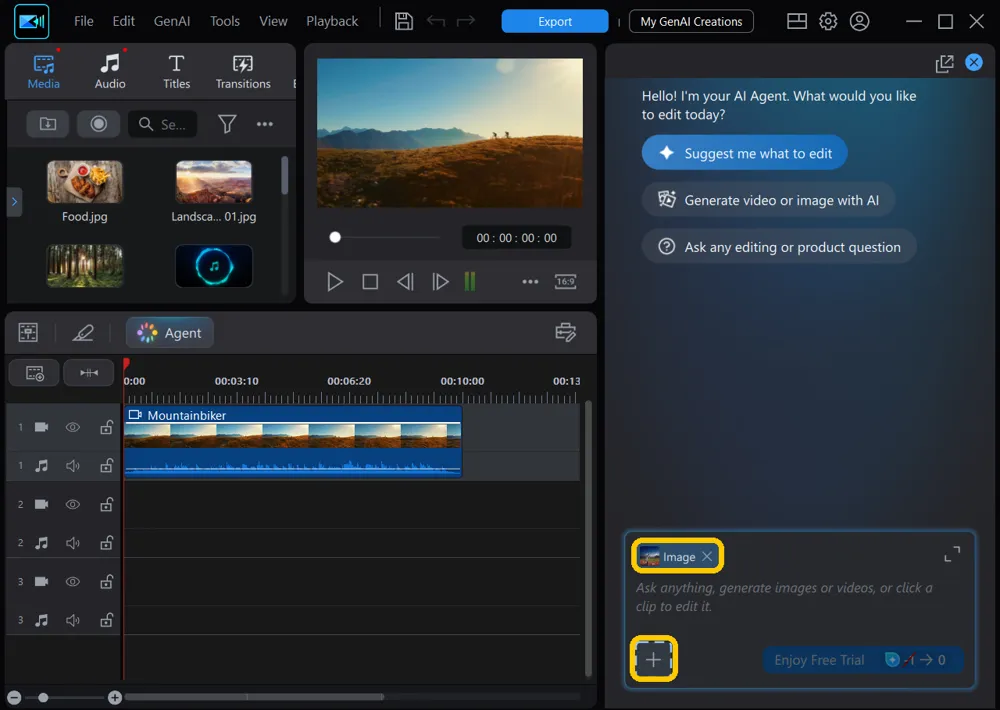Toggle visibility of video track 1
Viewport: 1000px width, 710px height.
point(73,427)
